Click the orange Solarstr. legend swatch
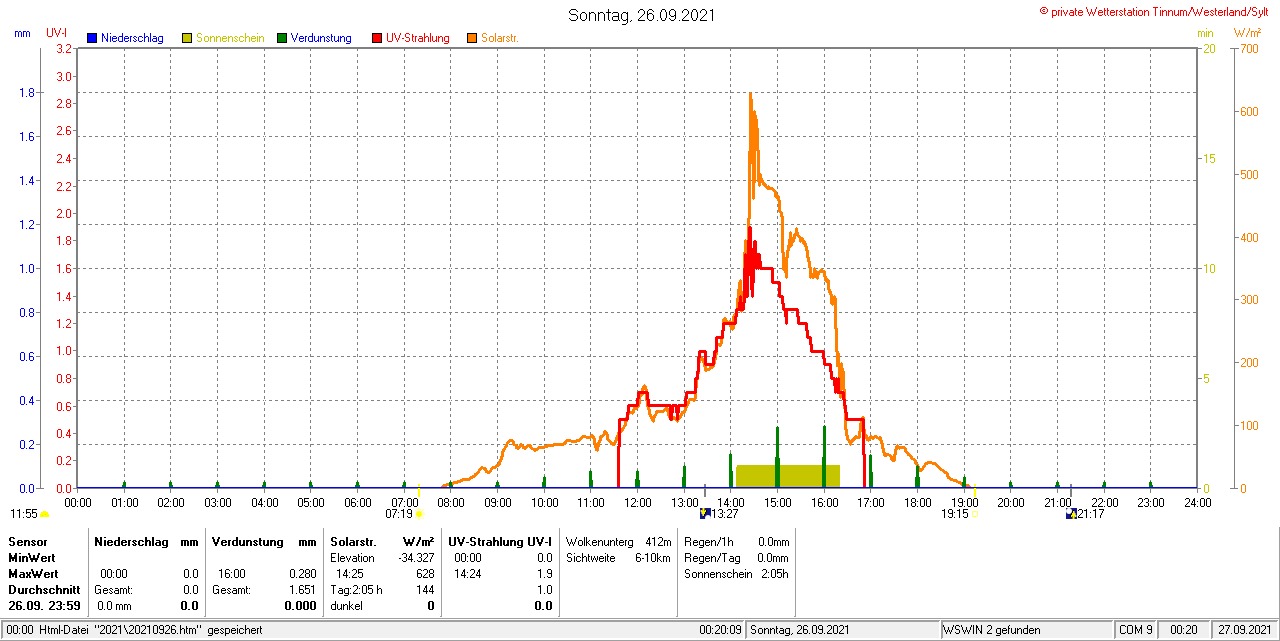Viewport: 1280px width, 641px height. pyautogui.click(x=472, y=38)
